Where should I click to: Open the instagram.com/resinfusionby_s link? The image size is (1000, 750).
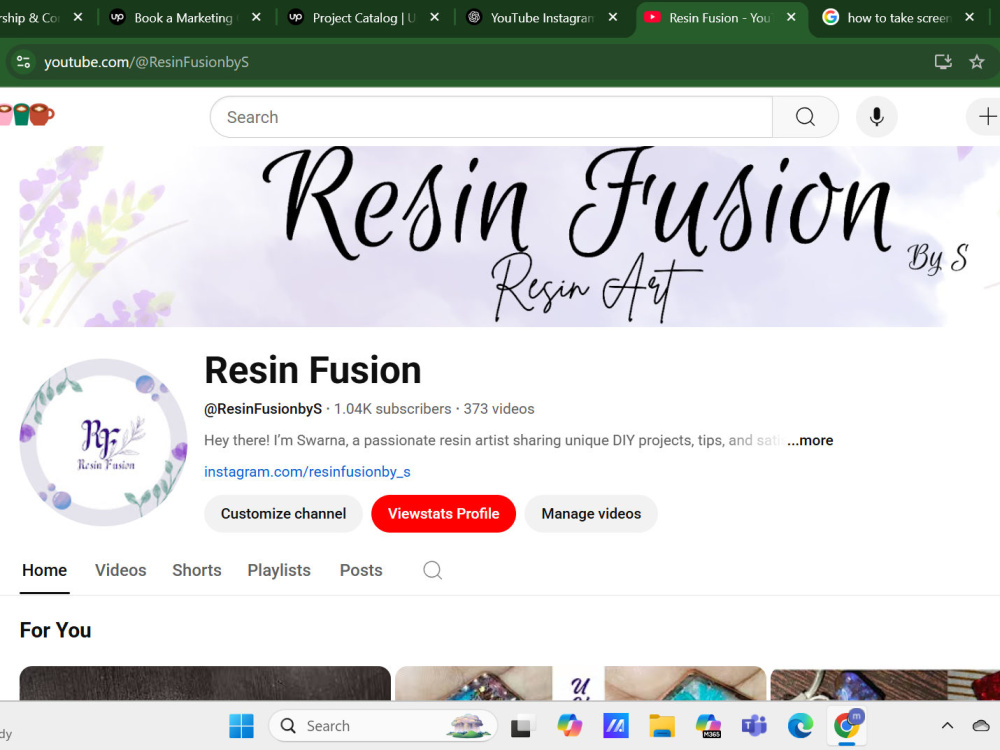[x=307, y=472]
